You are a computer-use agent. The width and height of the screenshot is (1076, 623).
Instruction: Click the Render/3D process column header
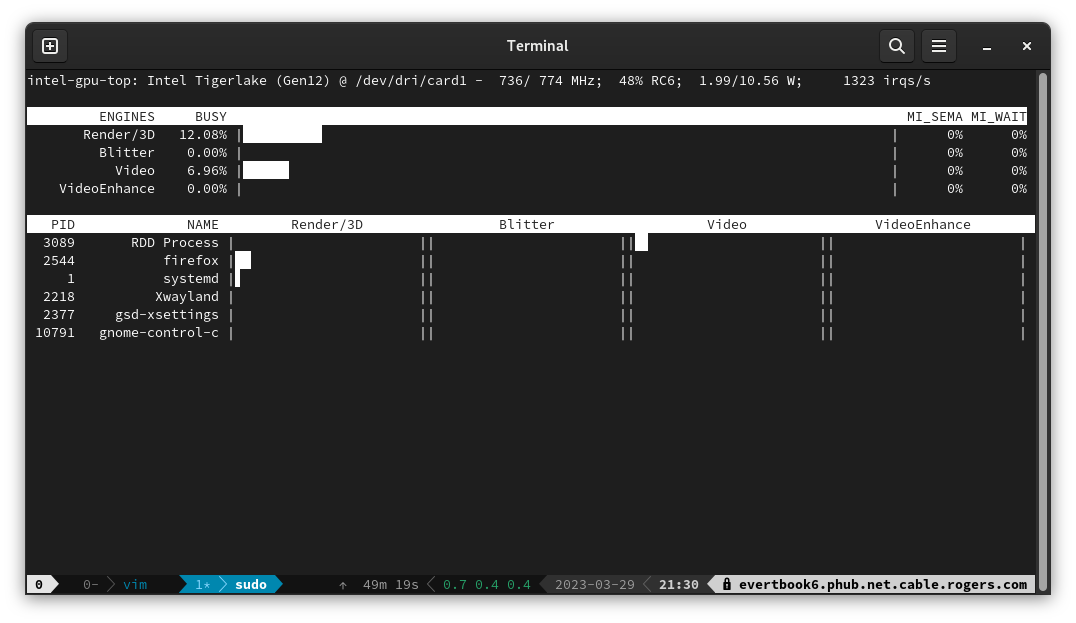tap(327, 224)
